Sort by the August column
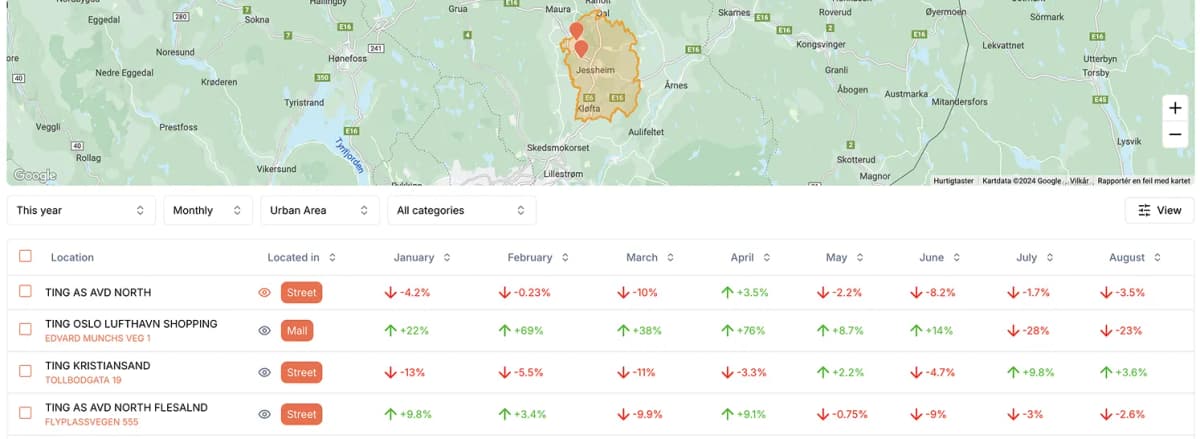The width and height of the screenshot is (1200, 439). pos(1135,257)
